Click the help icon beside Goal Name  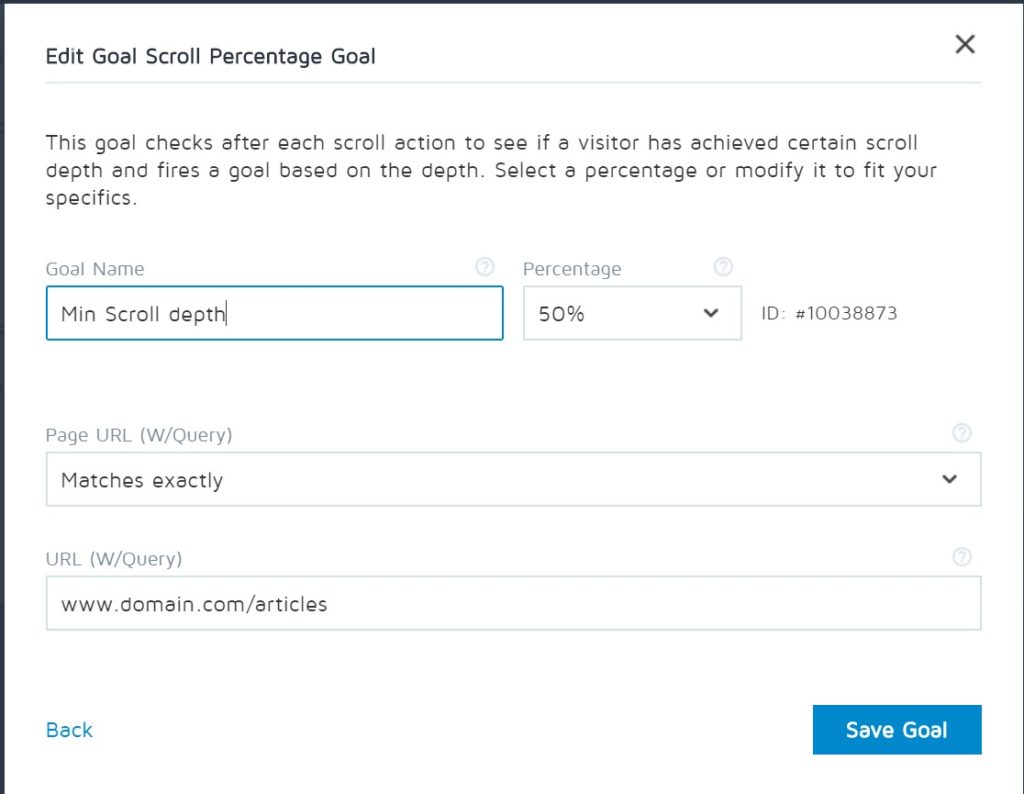point(485,267)
